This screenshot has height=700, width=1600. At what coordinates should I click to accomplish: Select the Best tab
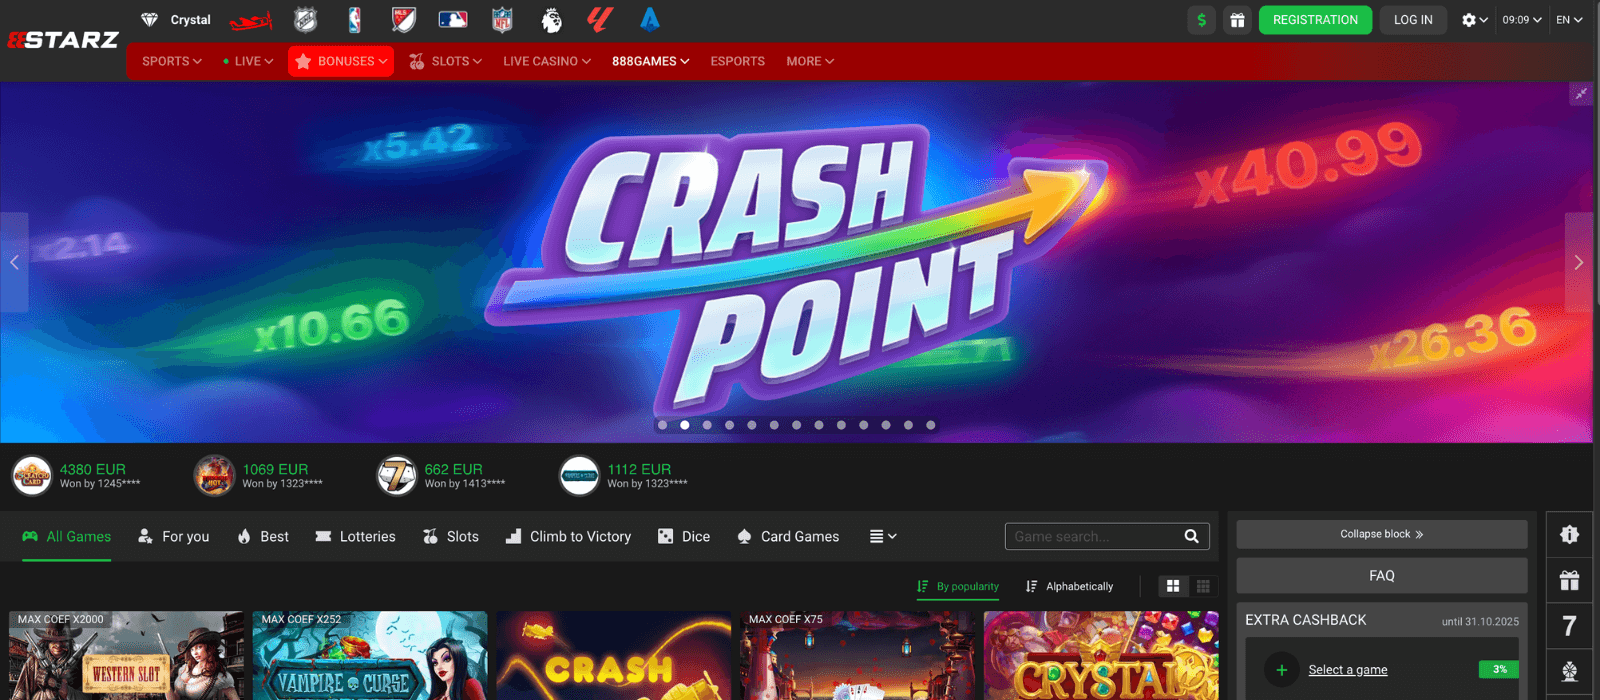263,537
